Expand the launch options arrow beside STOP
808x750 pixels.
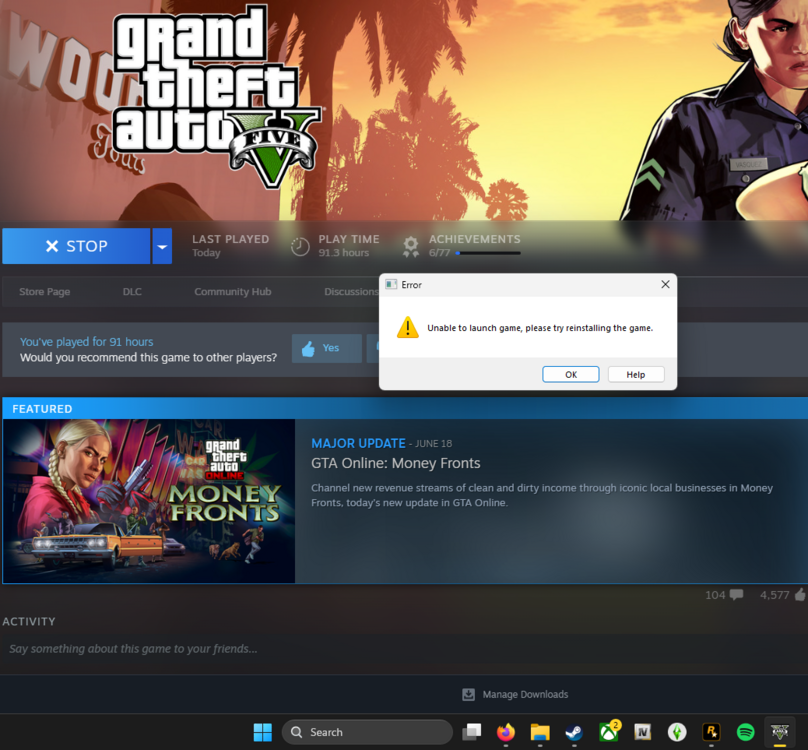coord(162,246)
